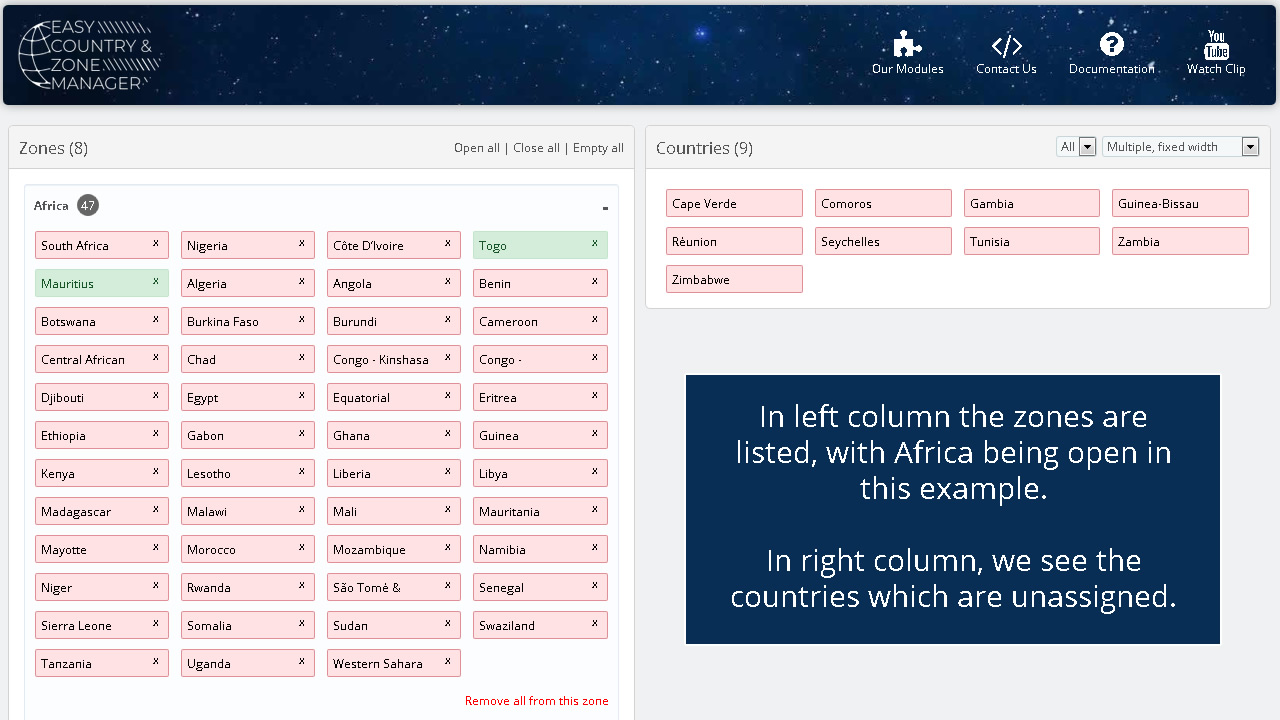Screen dimensions: 1280x720
Task: Select Cape Verde unassigned country
Action: tap(734, 203)
